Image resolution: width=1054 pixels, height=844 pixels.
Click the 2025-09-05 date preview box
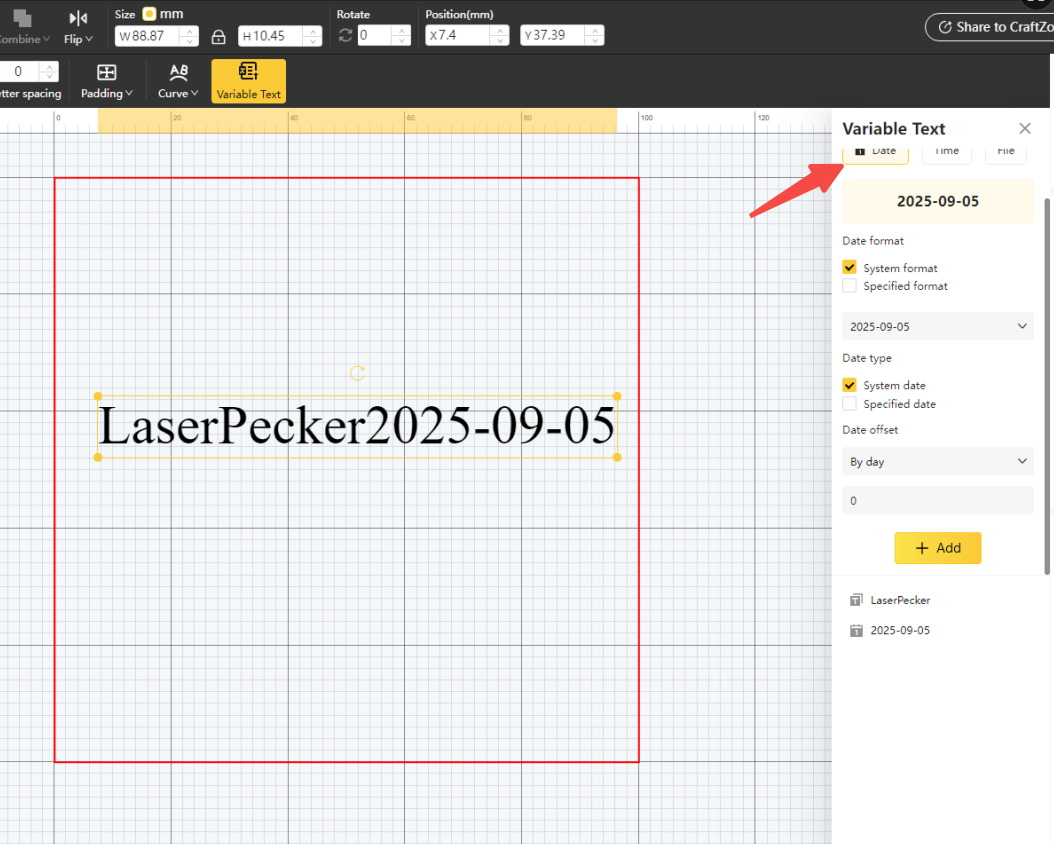pyautogui.click(x=938, y=201)
